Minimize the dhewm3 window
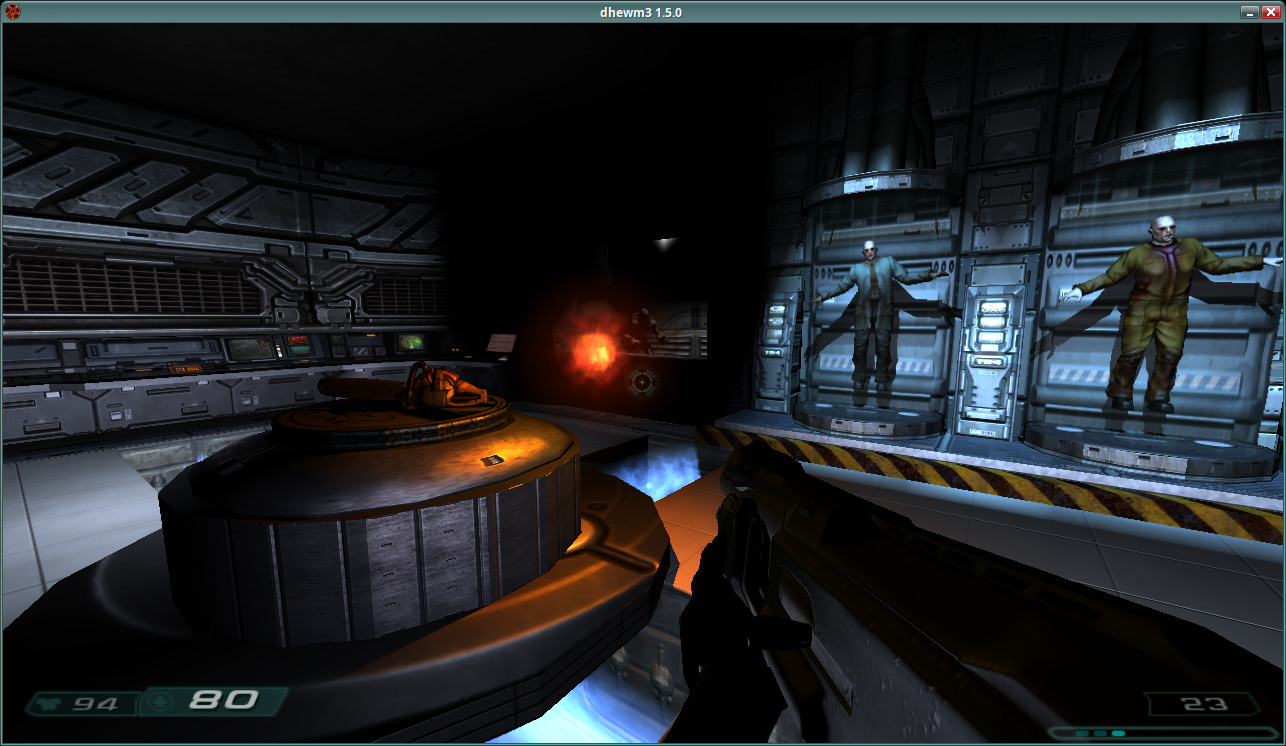The image size is (1286, 746). click(x=1249, y=12)
